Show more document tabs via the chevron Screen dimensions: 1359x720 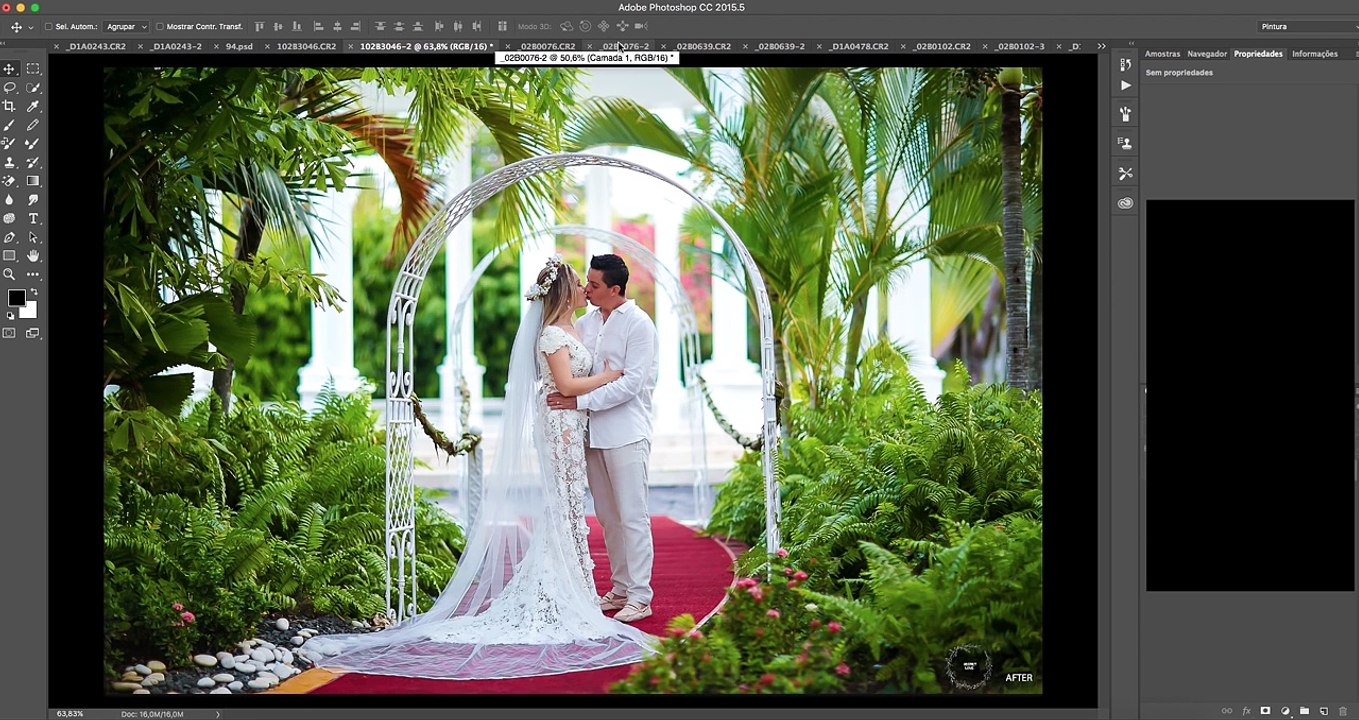[1101, 46]
